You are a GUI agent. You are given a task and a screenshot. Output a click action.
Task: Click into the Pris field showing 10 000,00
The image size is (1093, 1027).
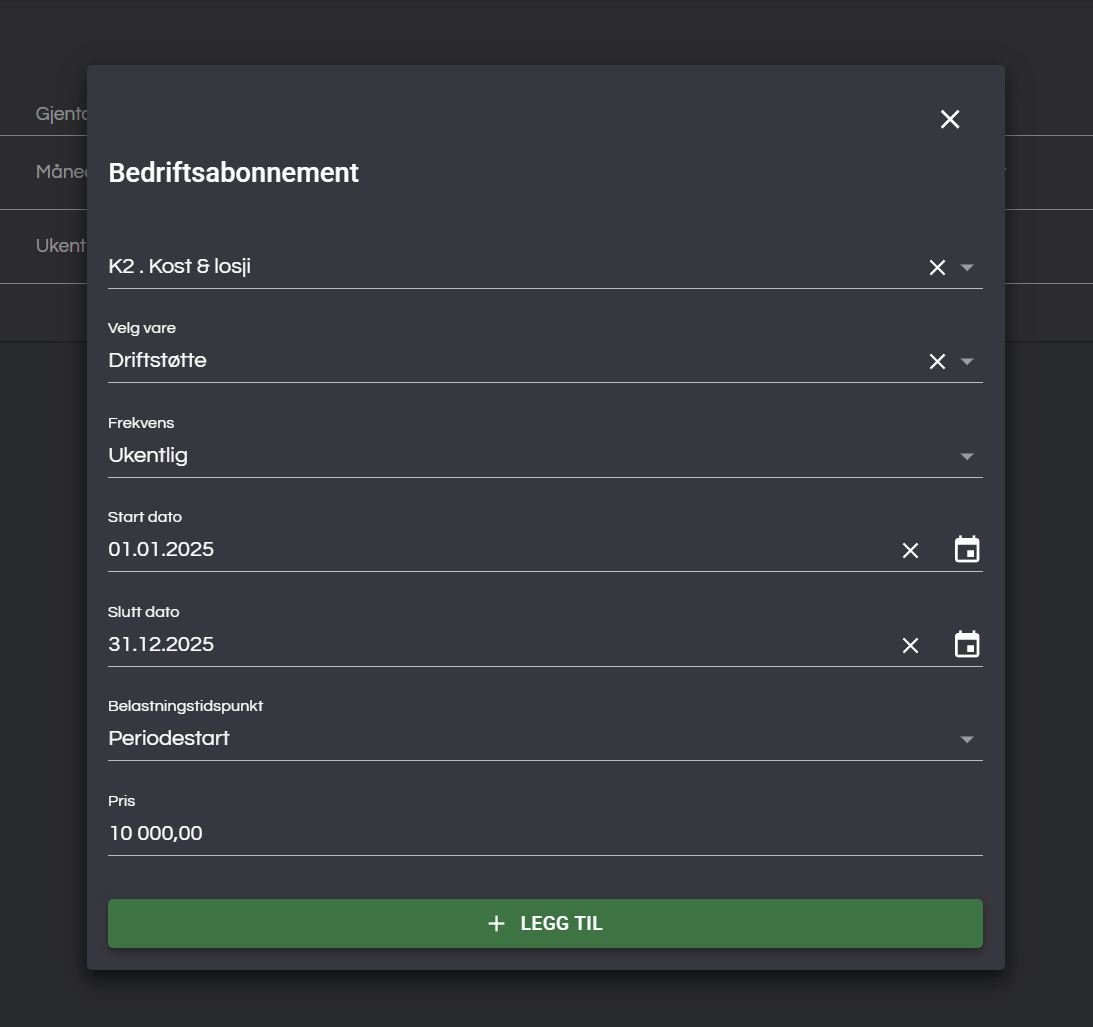tap(156, 833)
